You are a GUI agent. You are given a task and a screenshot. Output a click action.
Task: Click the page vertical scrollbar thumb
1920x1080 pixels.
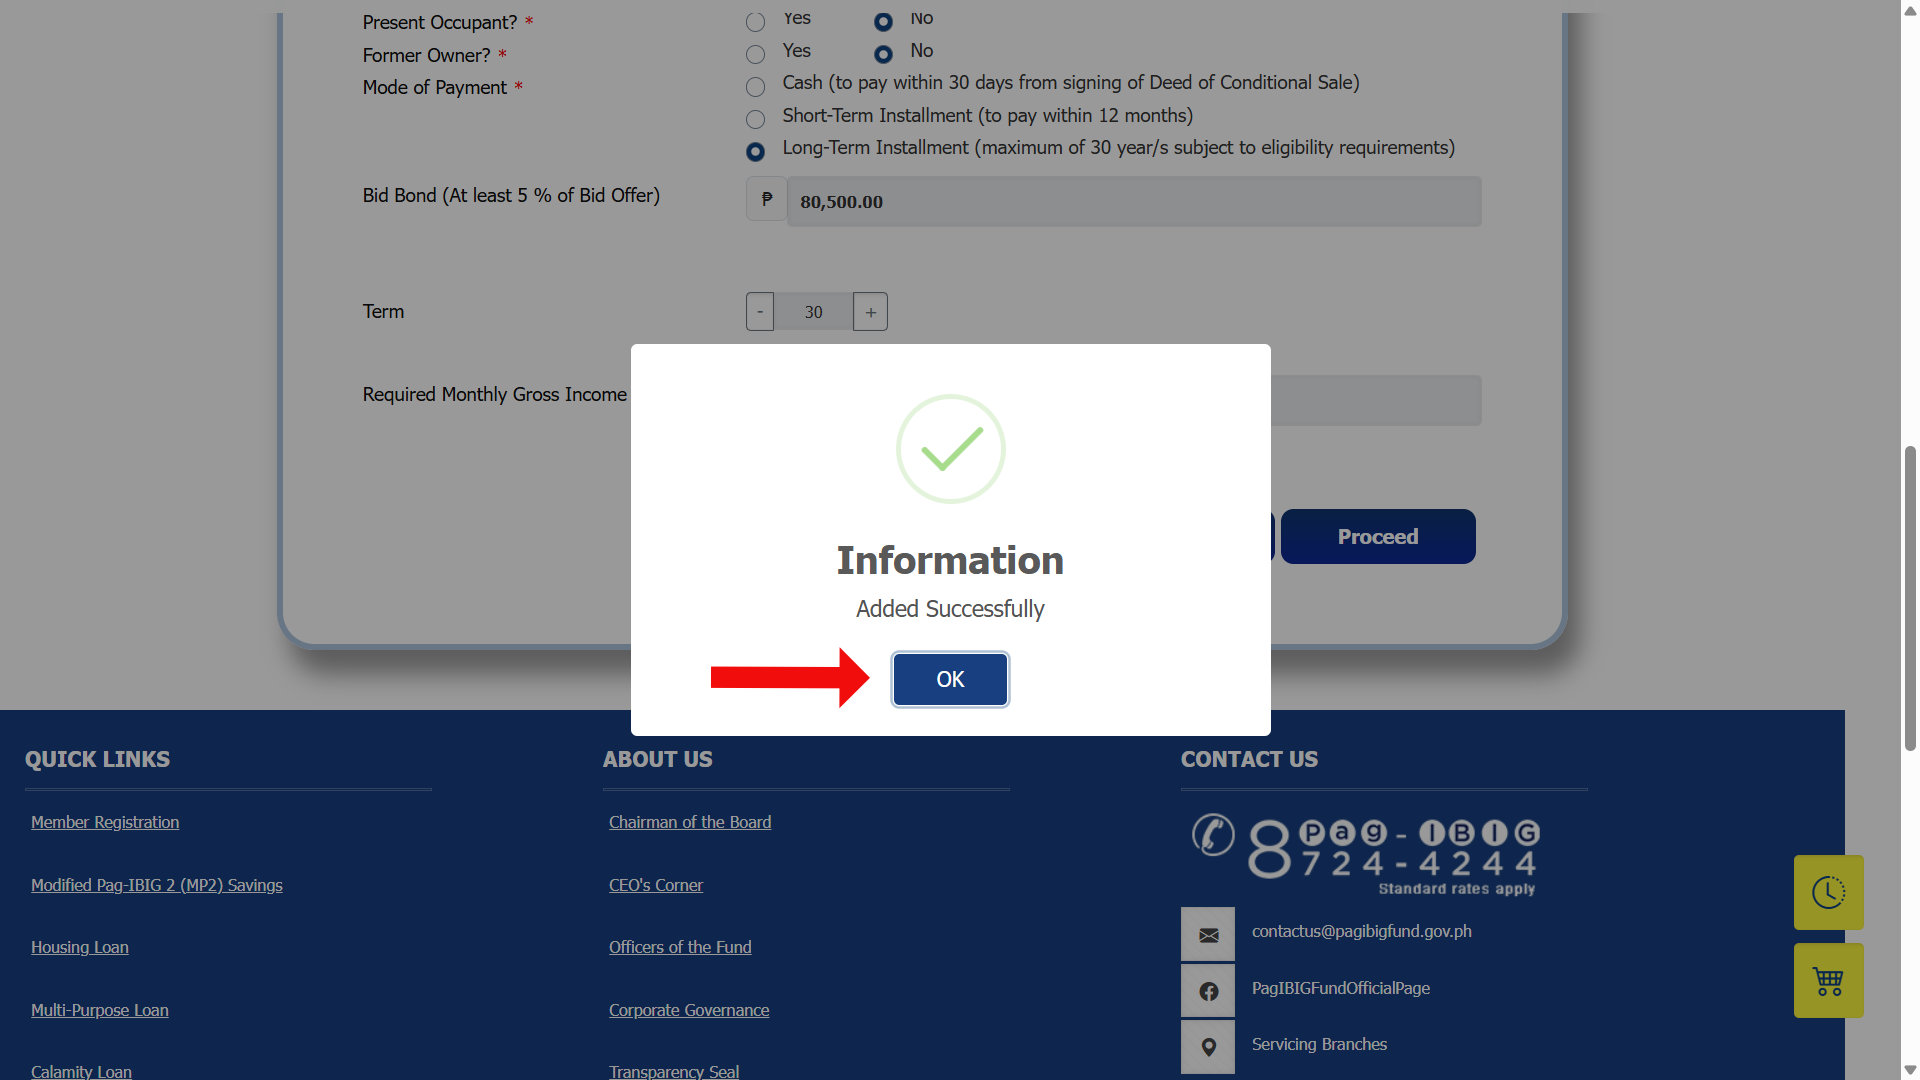point(1910,598)
